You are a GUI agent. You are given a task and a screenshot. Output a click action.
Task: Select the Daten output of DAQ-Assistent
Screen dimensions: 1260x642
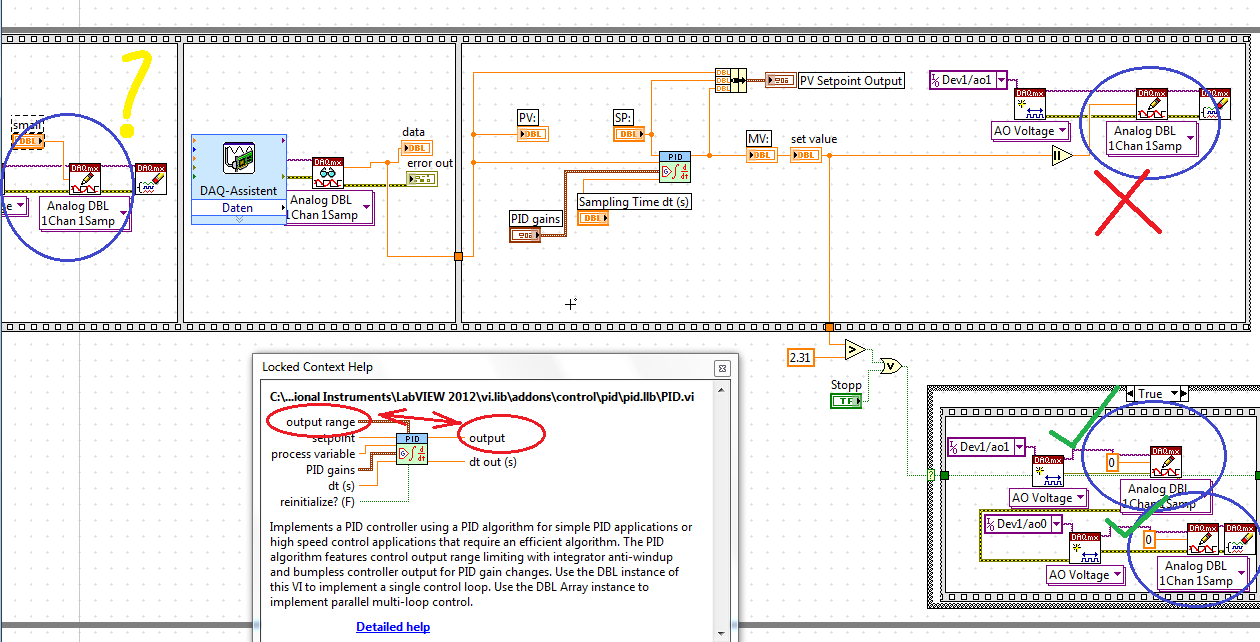point(238,208)
